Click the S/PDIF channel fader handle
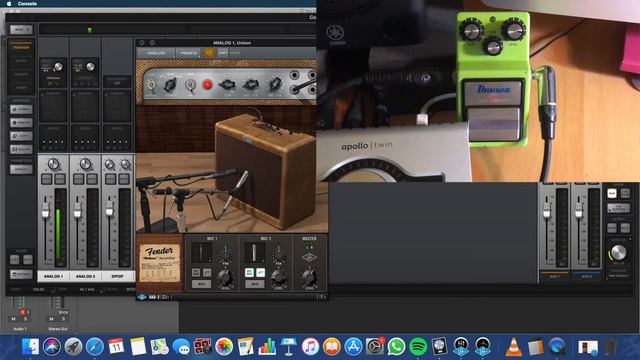The image size is (640, 360). click(x=109, y=209)
